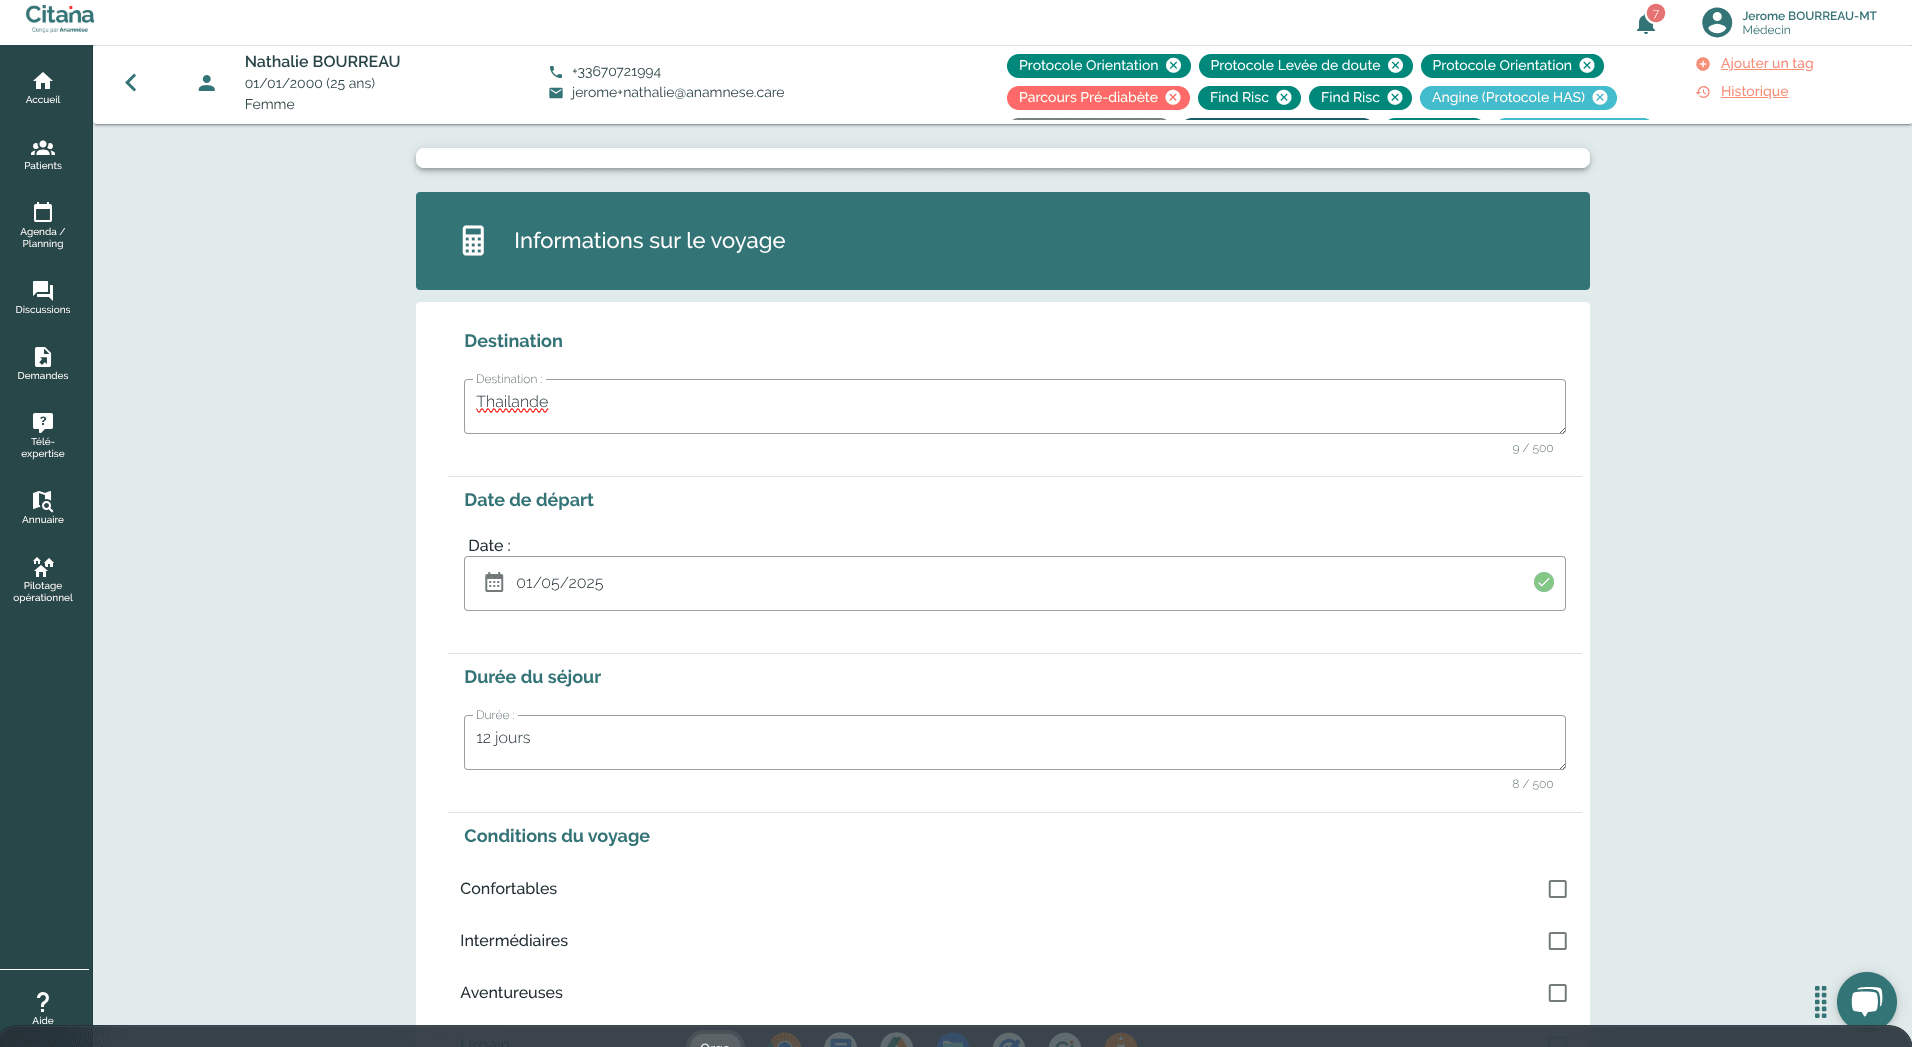Screen dimensions: 1912x1047
Task: Click the dotted drag handle near the chat
Action: pyautogui.click(x=1821, y=1002)
